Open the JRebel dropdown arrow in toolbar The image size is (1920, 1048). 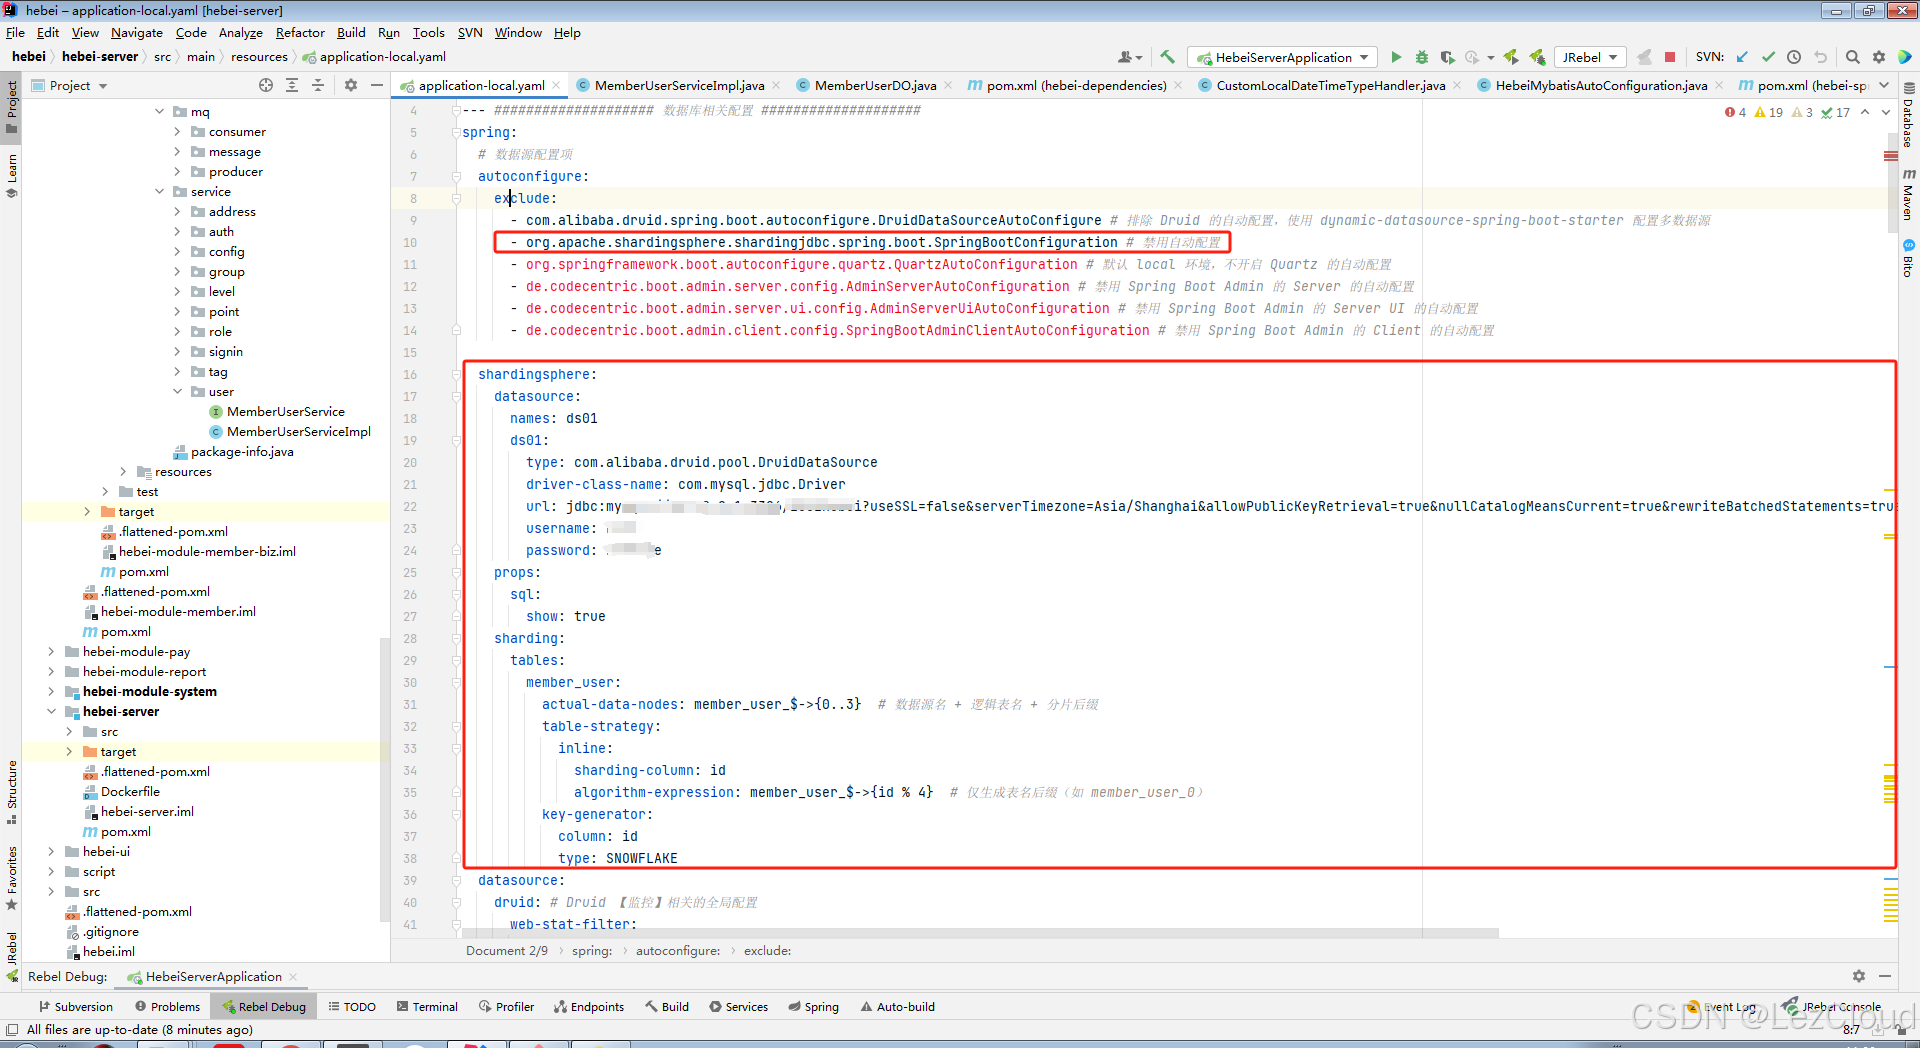click(1612, 57)
